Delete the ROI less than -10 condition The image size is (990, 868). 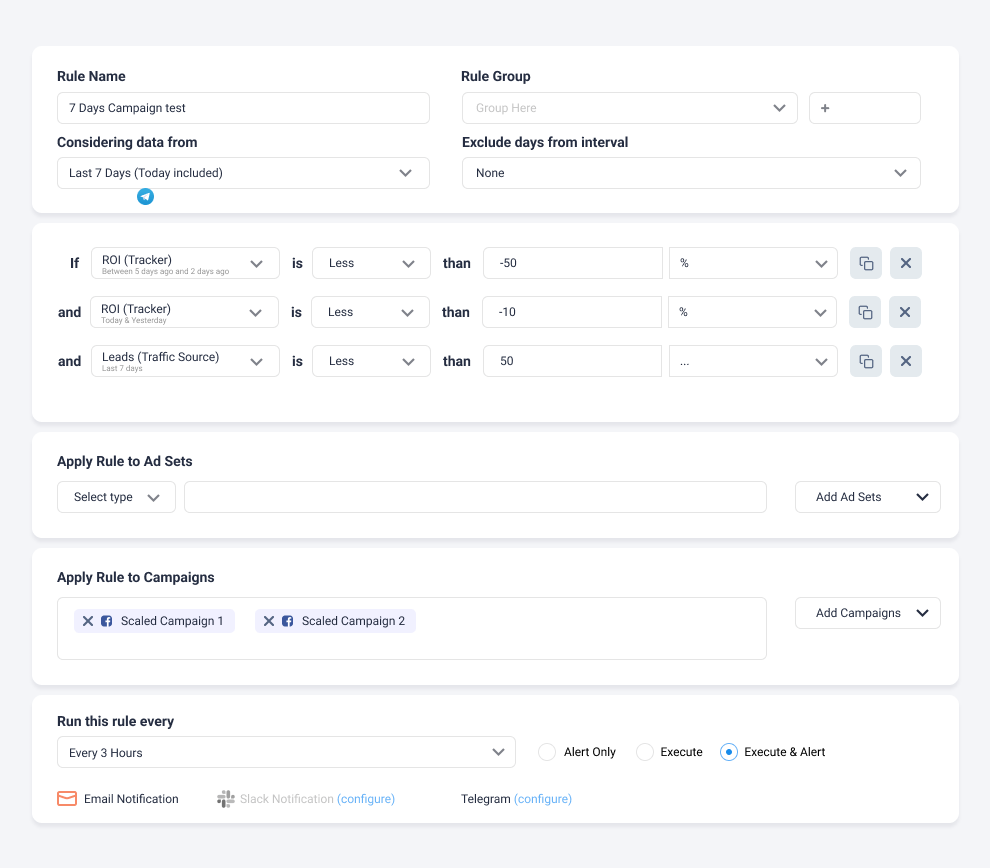click(x=905, y=312)
